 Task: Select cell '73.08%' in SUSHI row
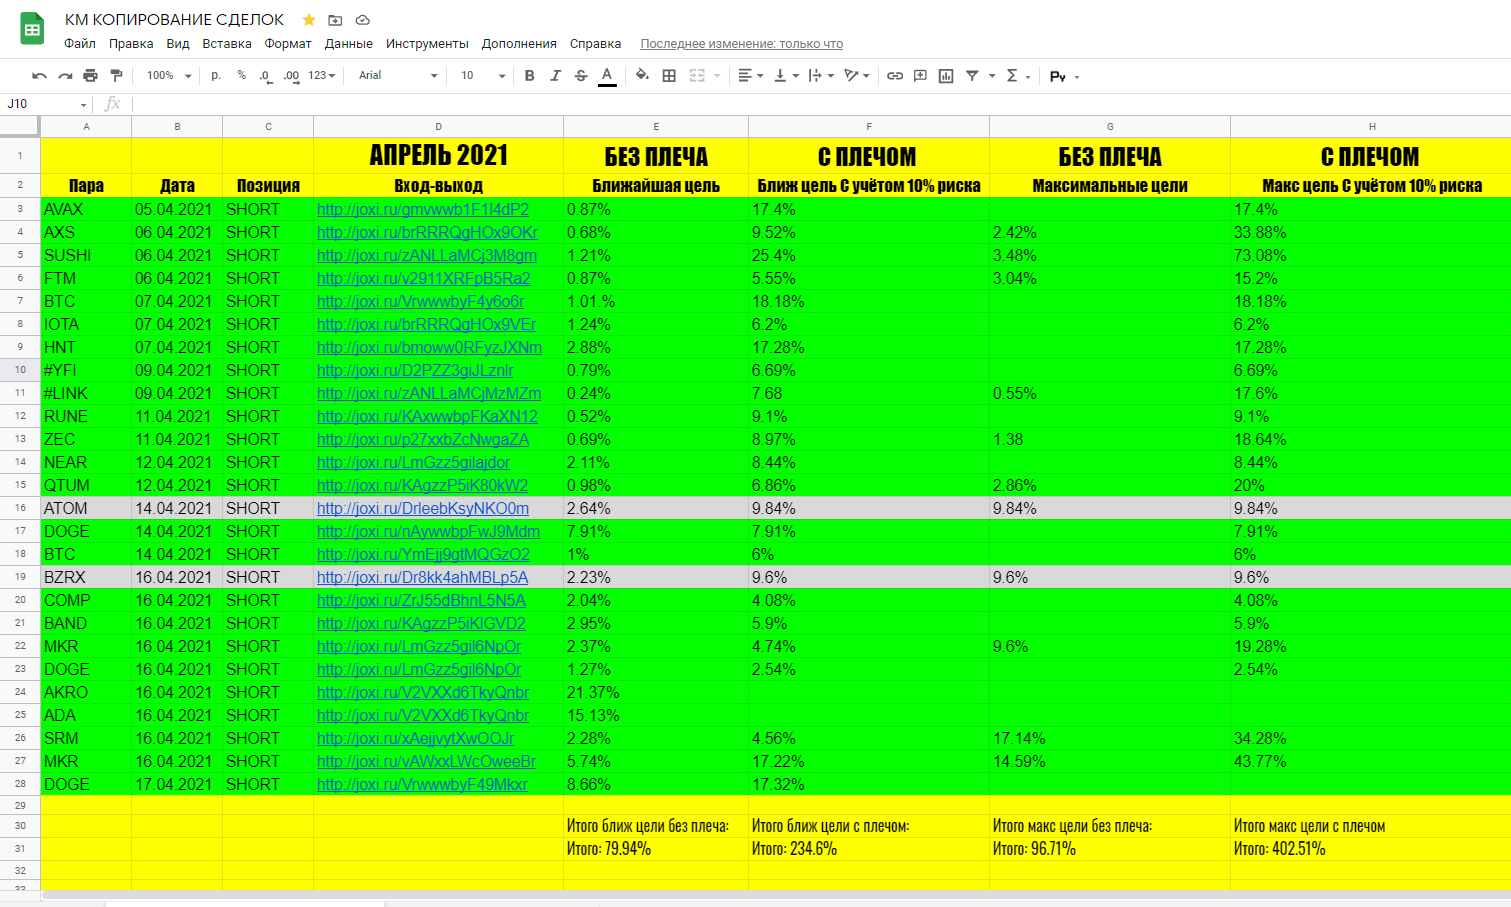point(1370,256)
